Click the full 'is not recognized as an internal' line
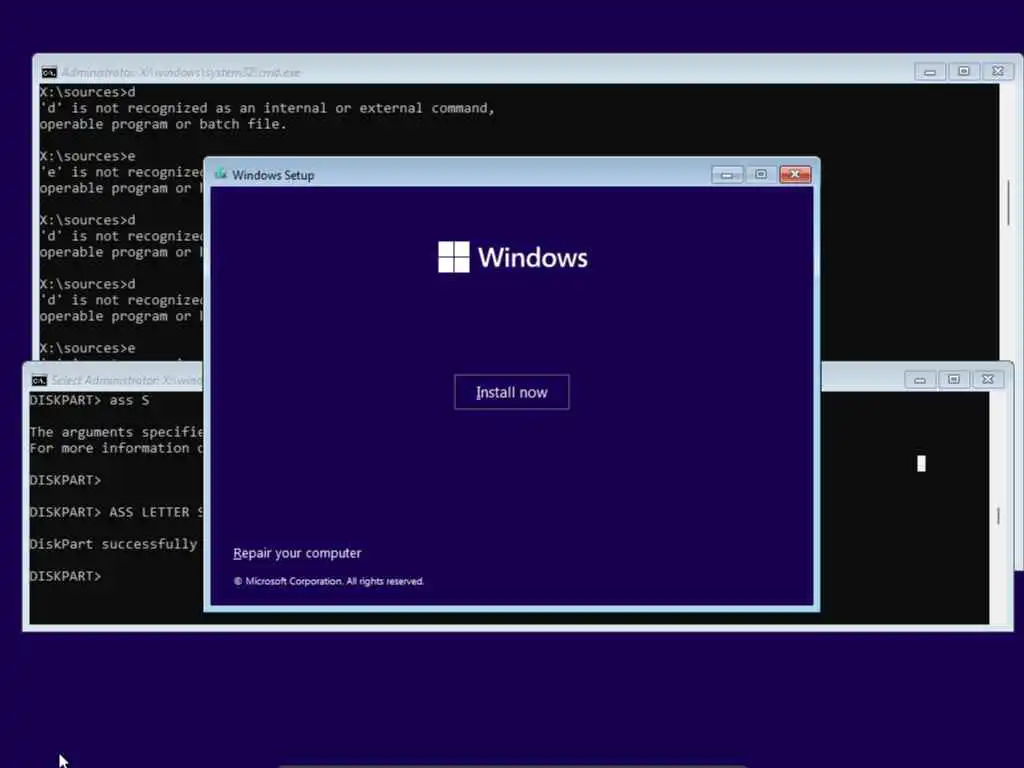Screen dimensions: 1024x768 [268, 108]
